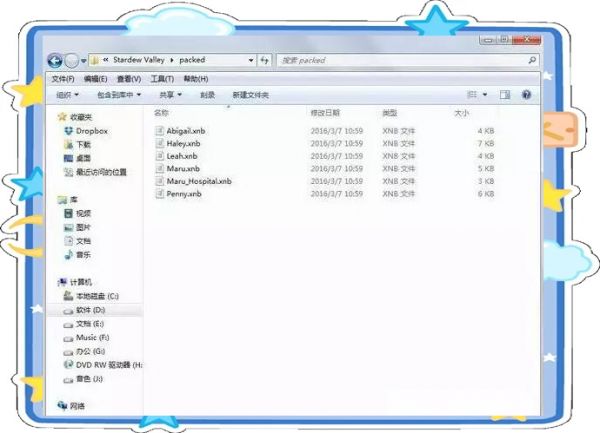Click the magnifier search icon
600x433 pixels.
(532, 60)
